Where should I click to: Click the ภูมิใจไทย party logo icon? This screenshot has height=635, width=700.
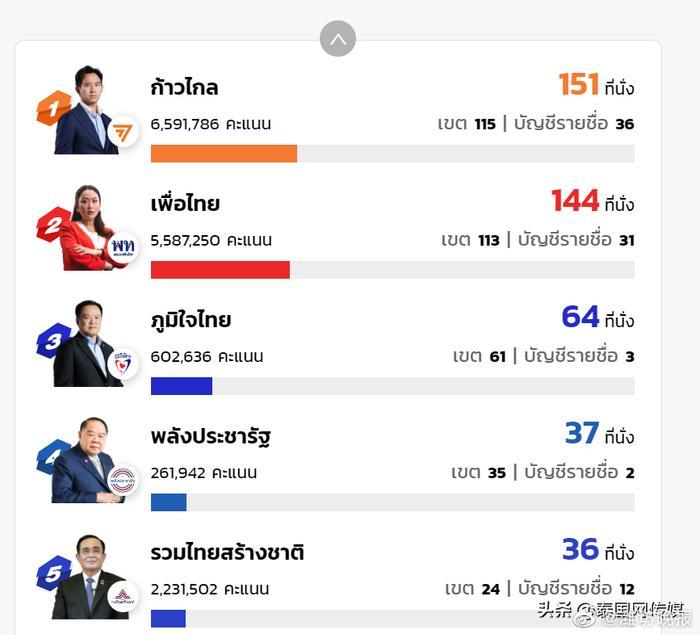[123, 364]
